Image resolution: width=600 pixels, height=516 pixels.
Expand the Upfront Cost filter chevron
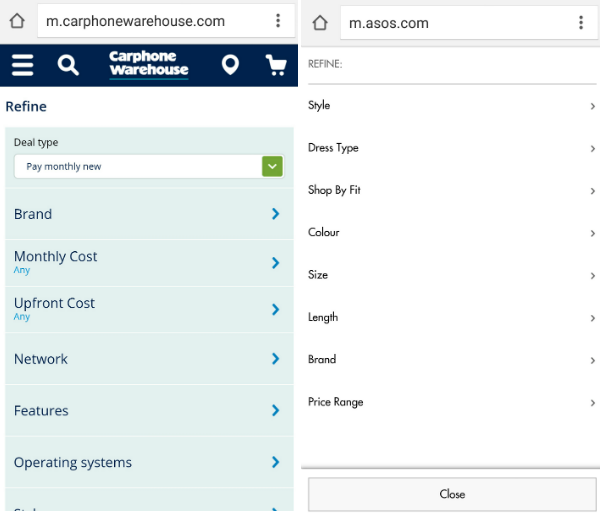pos(276,309)
